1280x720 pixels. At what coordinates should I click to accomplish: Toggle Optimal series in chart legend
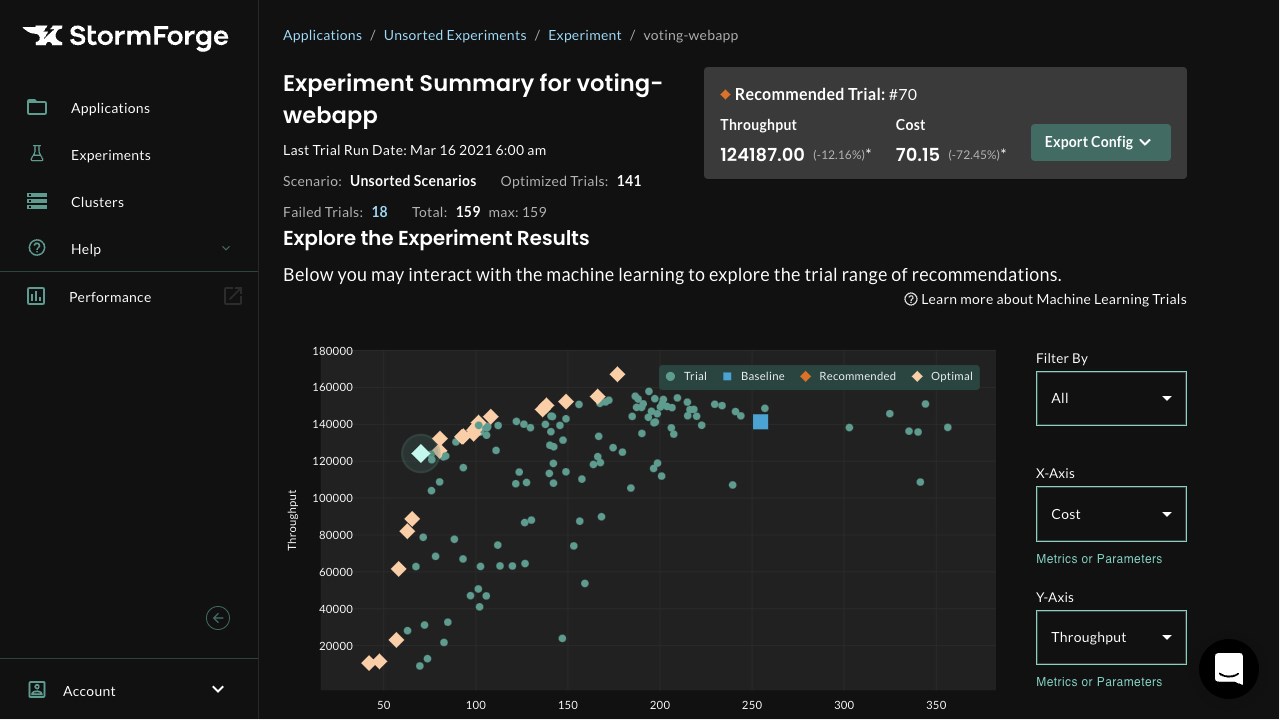point(942,376)
